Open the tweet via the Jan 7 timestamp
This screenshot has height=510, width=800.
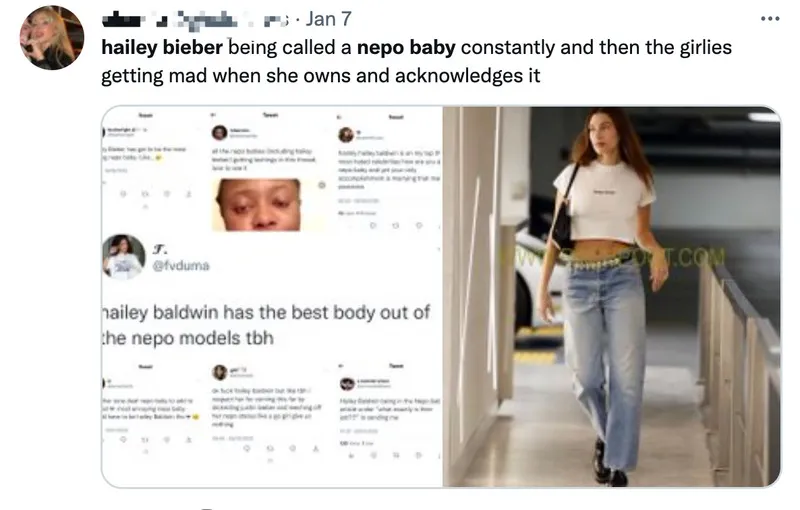click(329, 19)
